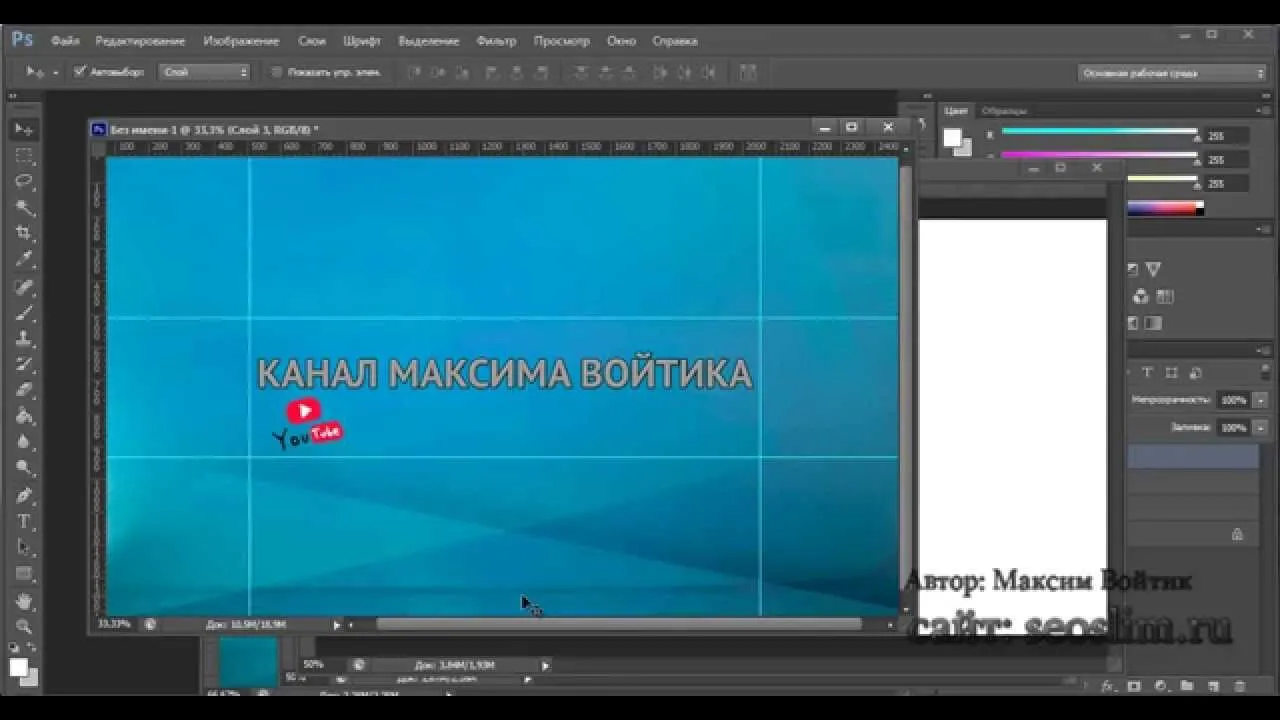Open the Выделение menu
This screenshot has height=720, width=1280.
point(428,41)
